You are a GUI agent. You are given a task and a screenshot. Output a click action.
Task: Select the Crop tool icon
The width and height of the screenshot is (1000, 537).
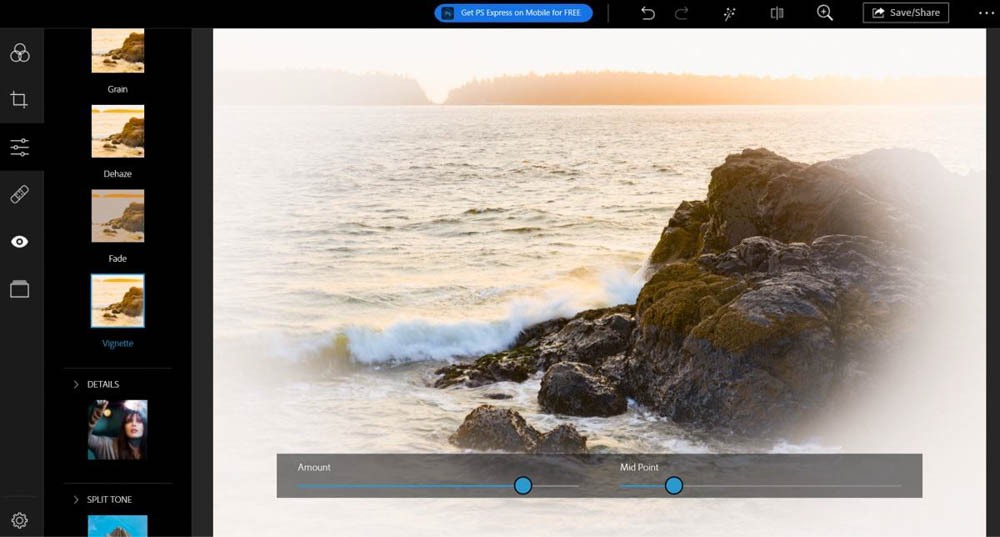(19, 99)
